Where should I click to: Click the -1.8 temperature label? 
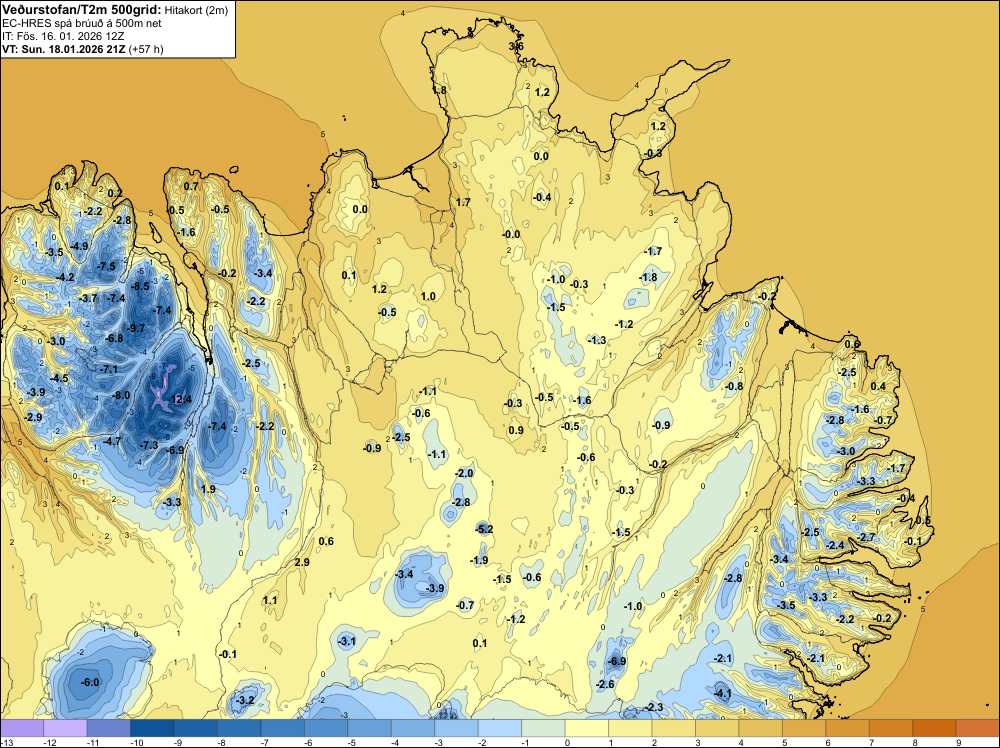click(x=648, y=277)
